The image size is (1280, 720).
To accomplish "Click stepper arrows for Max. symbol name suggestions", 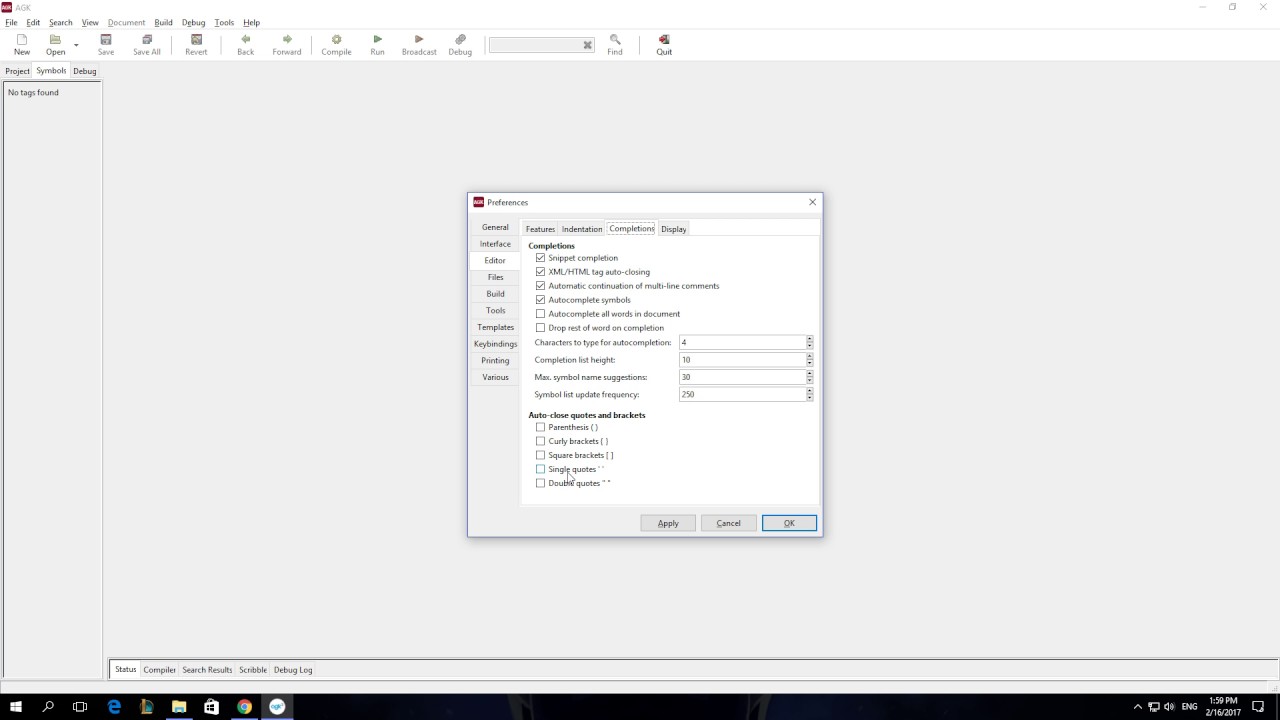I will pos(810,377).
